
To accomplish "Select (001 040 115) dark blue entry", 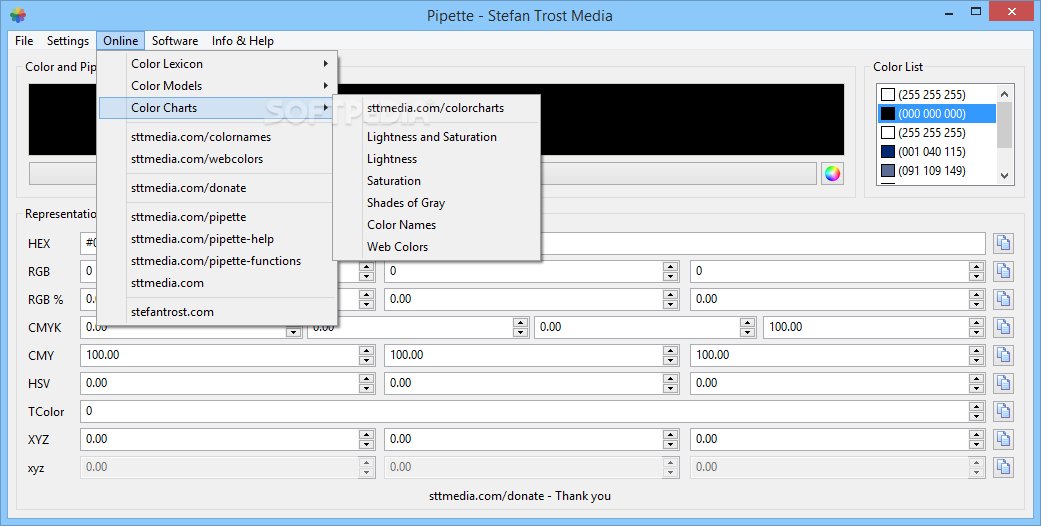I will 937,151.
